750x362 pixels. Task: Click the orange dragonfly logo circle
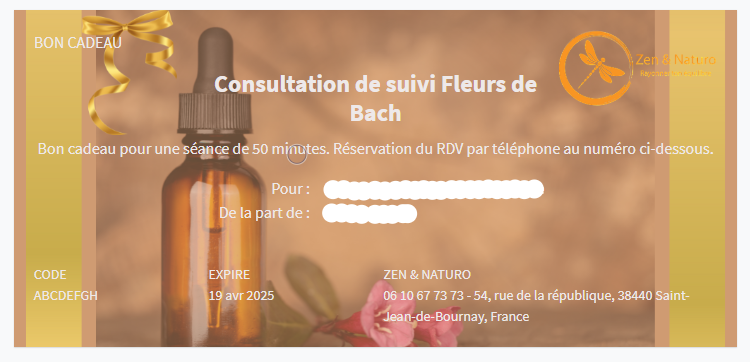tap(596, 68)
